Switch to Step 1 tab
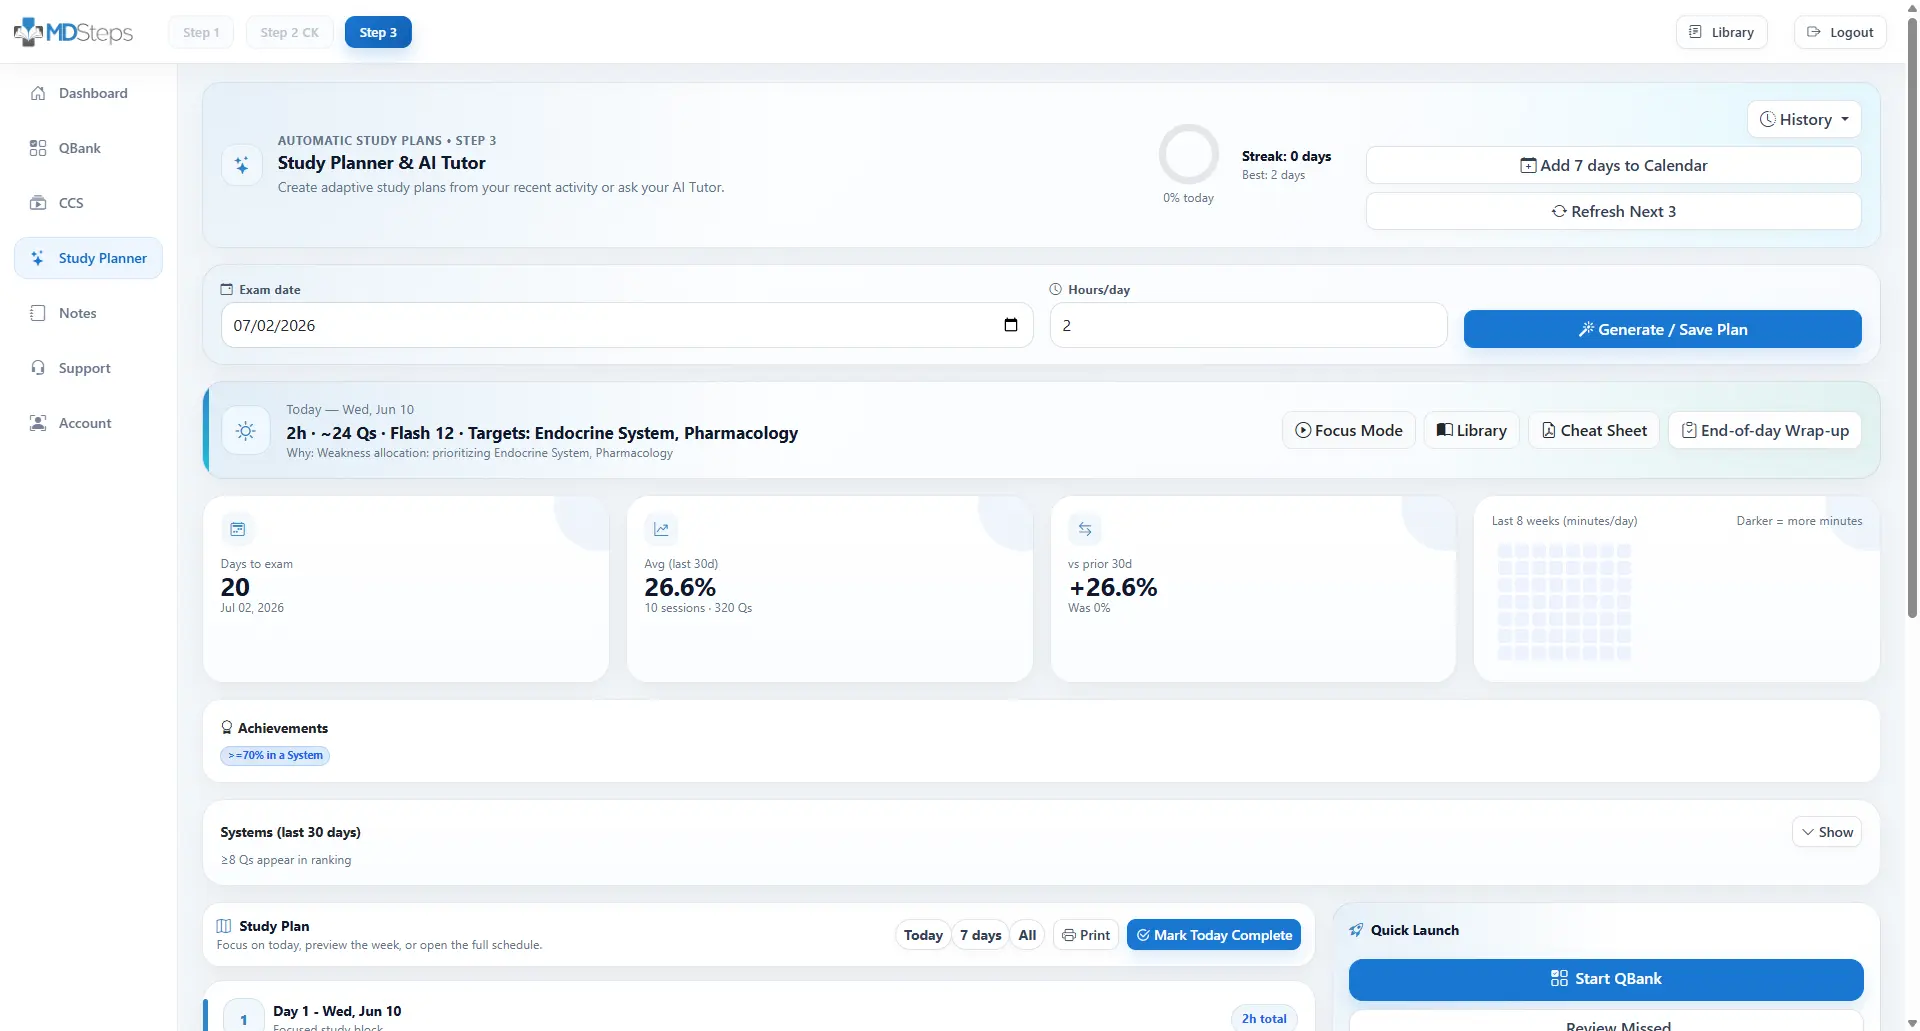The width and height of the screenshot is (1920, 1031). click(x=201, y=32)
